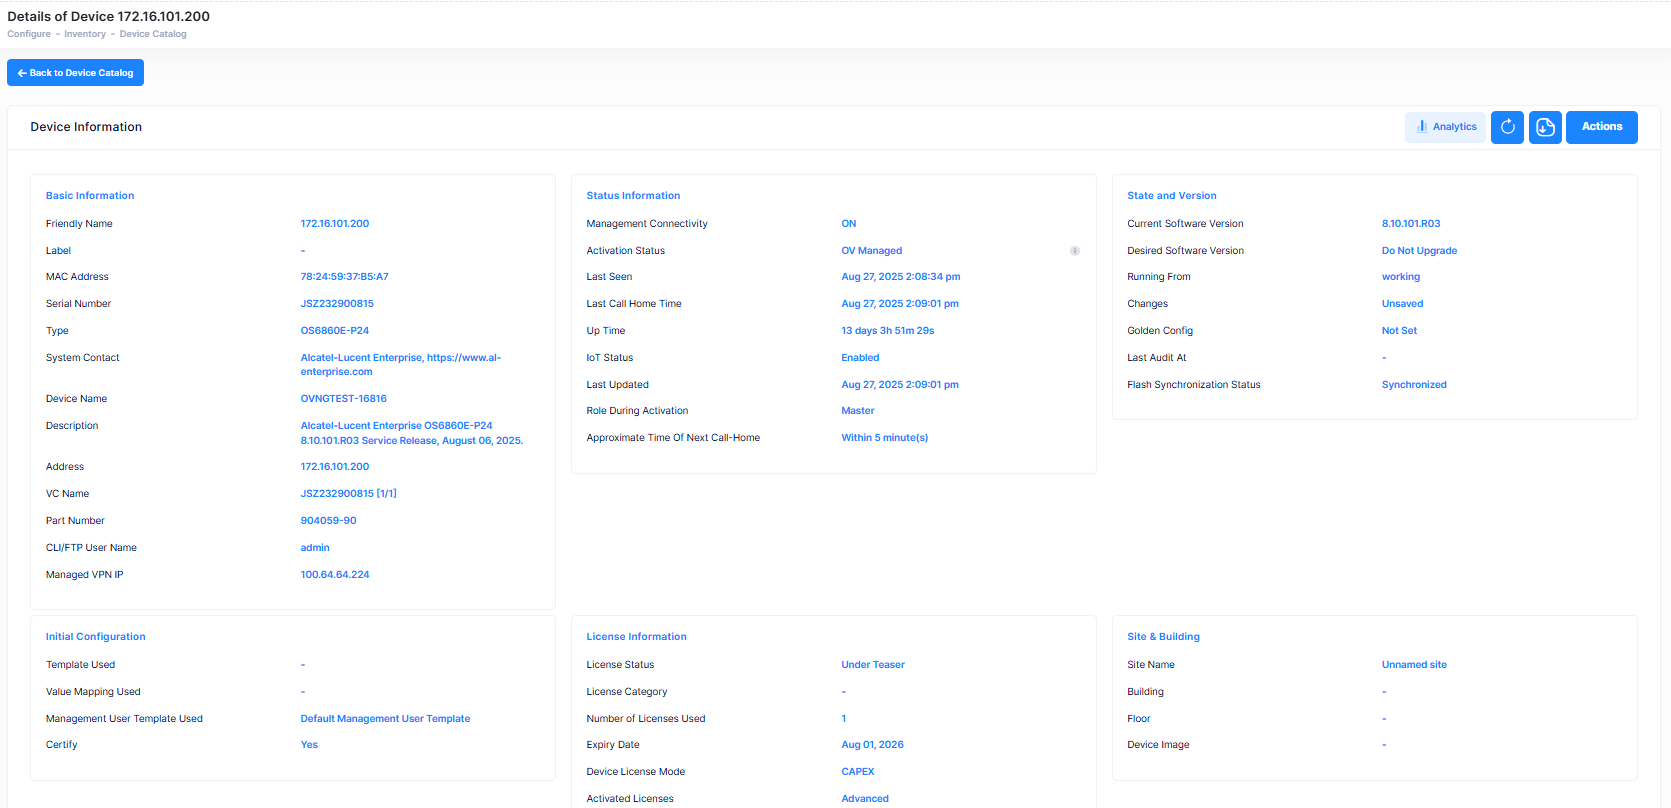The height and width of the screenshot is (808, 1671).
Task: Click Current Software Version 8.10.101.R03
Action: (x=1411, y=224)
